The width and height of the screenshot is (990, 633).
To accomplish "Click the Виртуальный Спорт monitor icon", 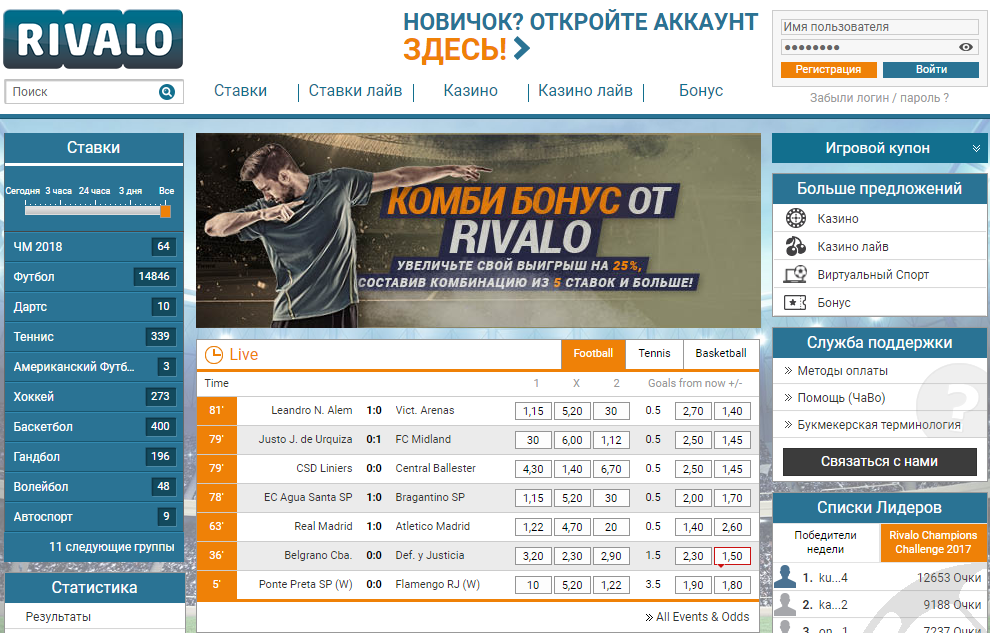I will coord(796,275).
